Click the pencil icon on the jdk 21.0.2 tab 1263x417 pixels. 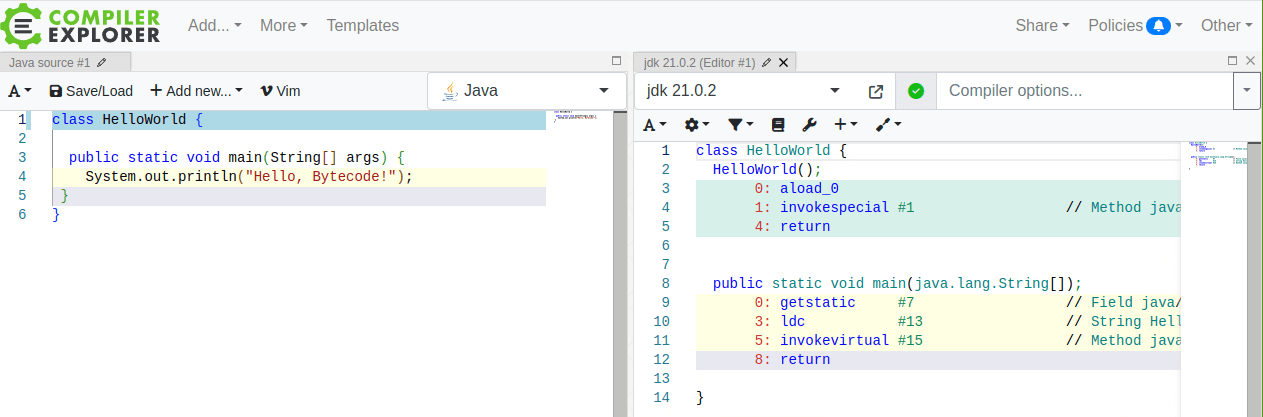click(767, 62)
